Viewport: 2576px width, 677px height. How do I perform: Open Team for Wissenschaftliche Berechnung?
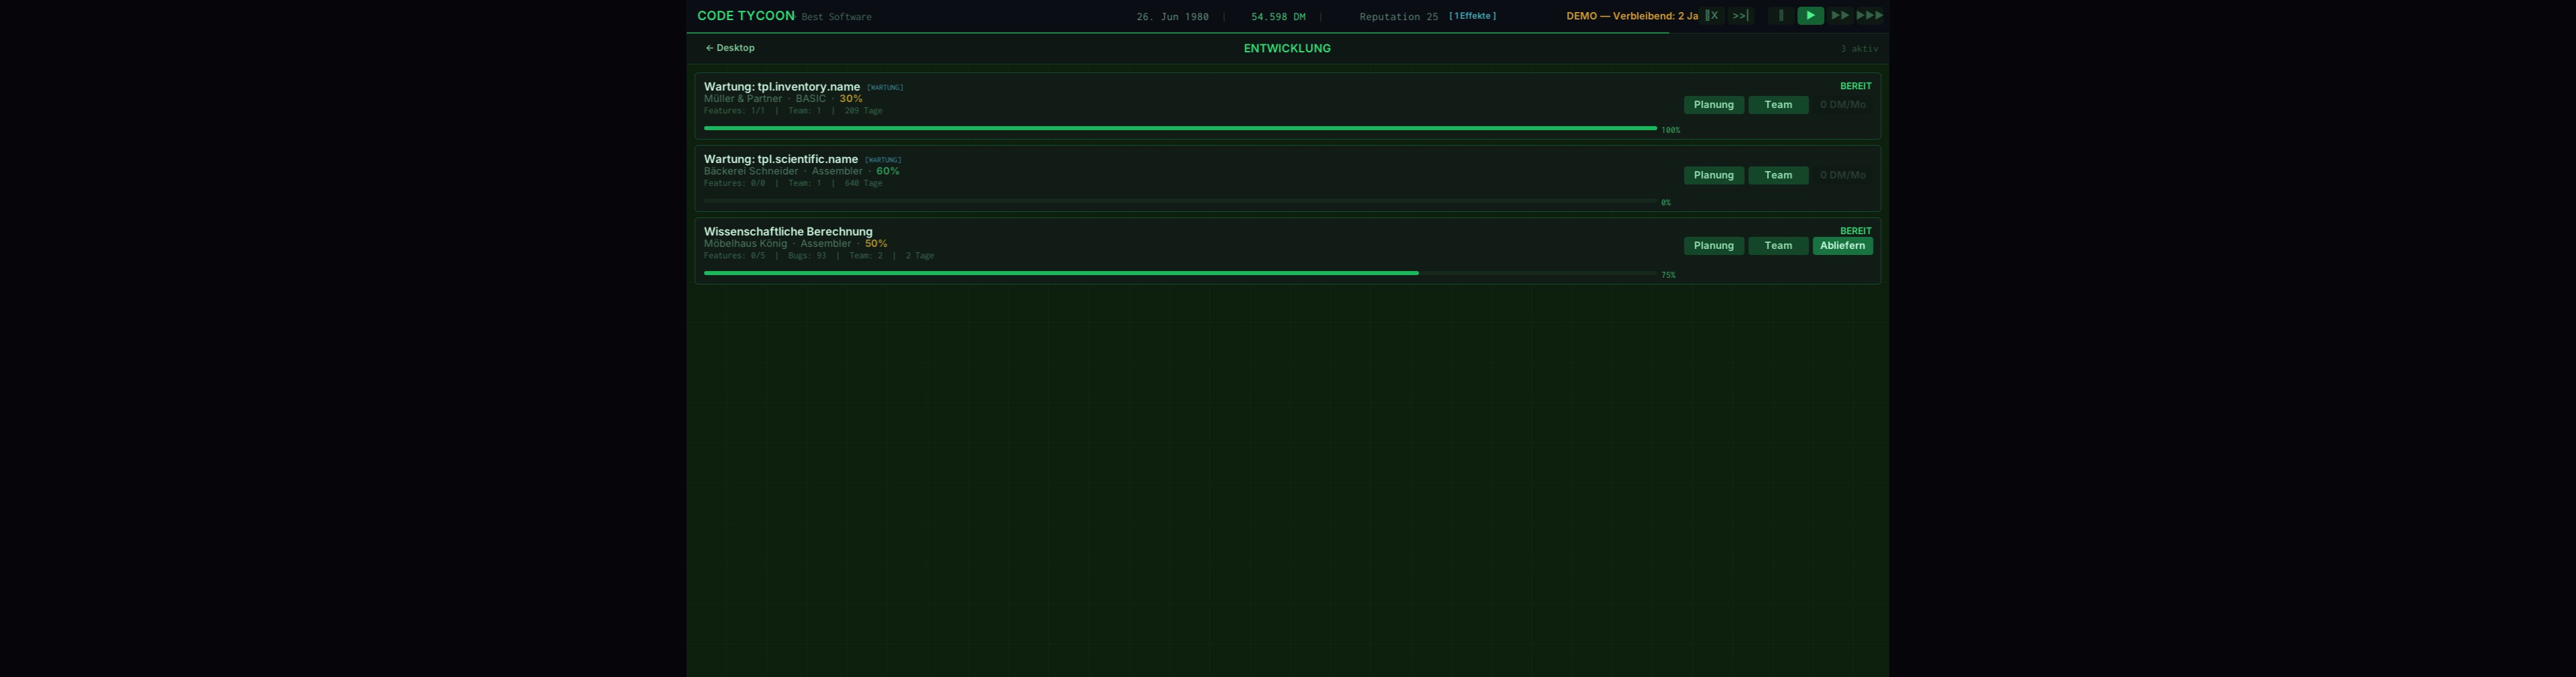click(1777, 246)
